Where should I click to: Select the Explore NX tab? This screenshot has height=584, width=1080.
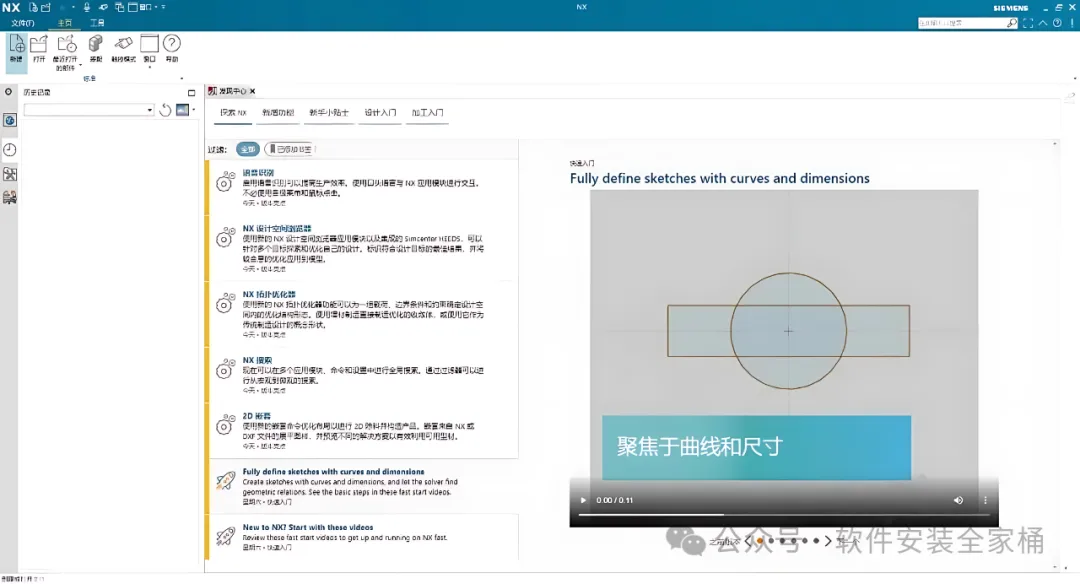pos(233,112)
